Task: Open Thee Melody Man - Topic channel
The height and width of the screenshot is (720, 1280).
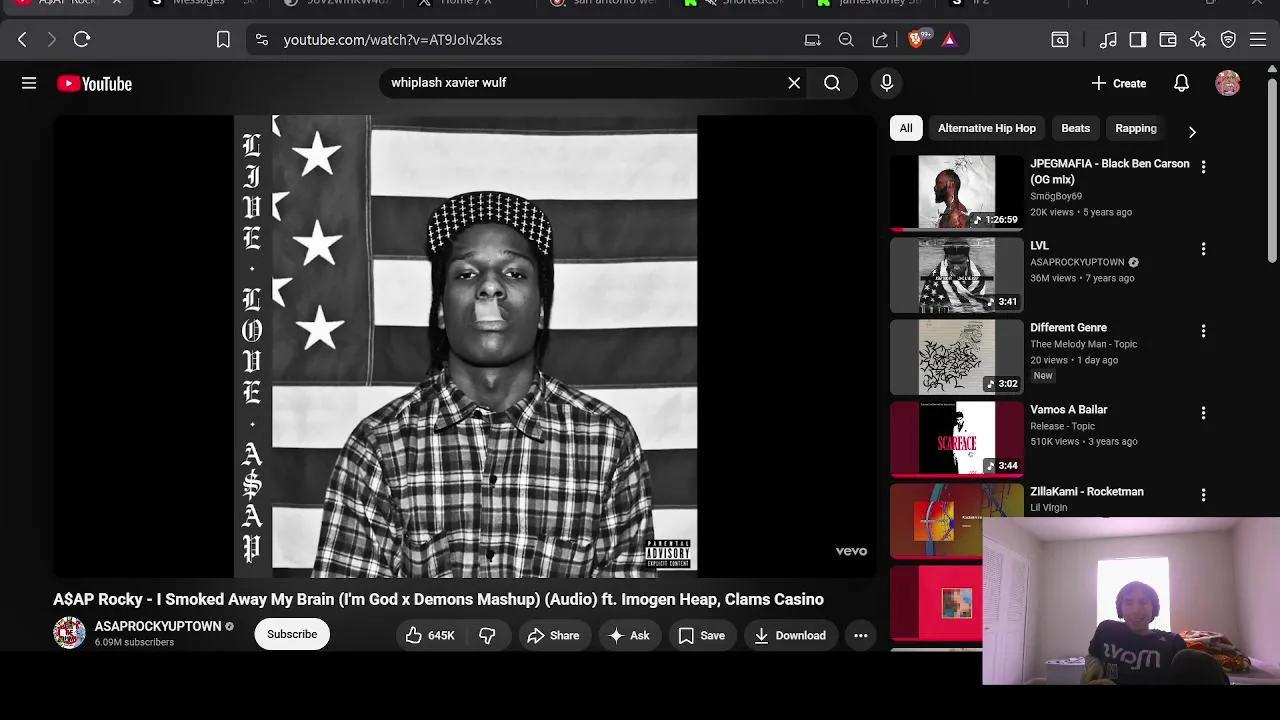Action: click(1084, 344)
